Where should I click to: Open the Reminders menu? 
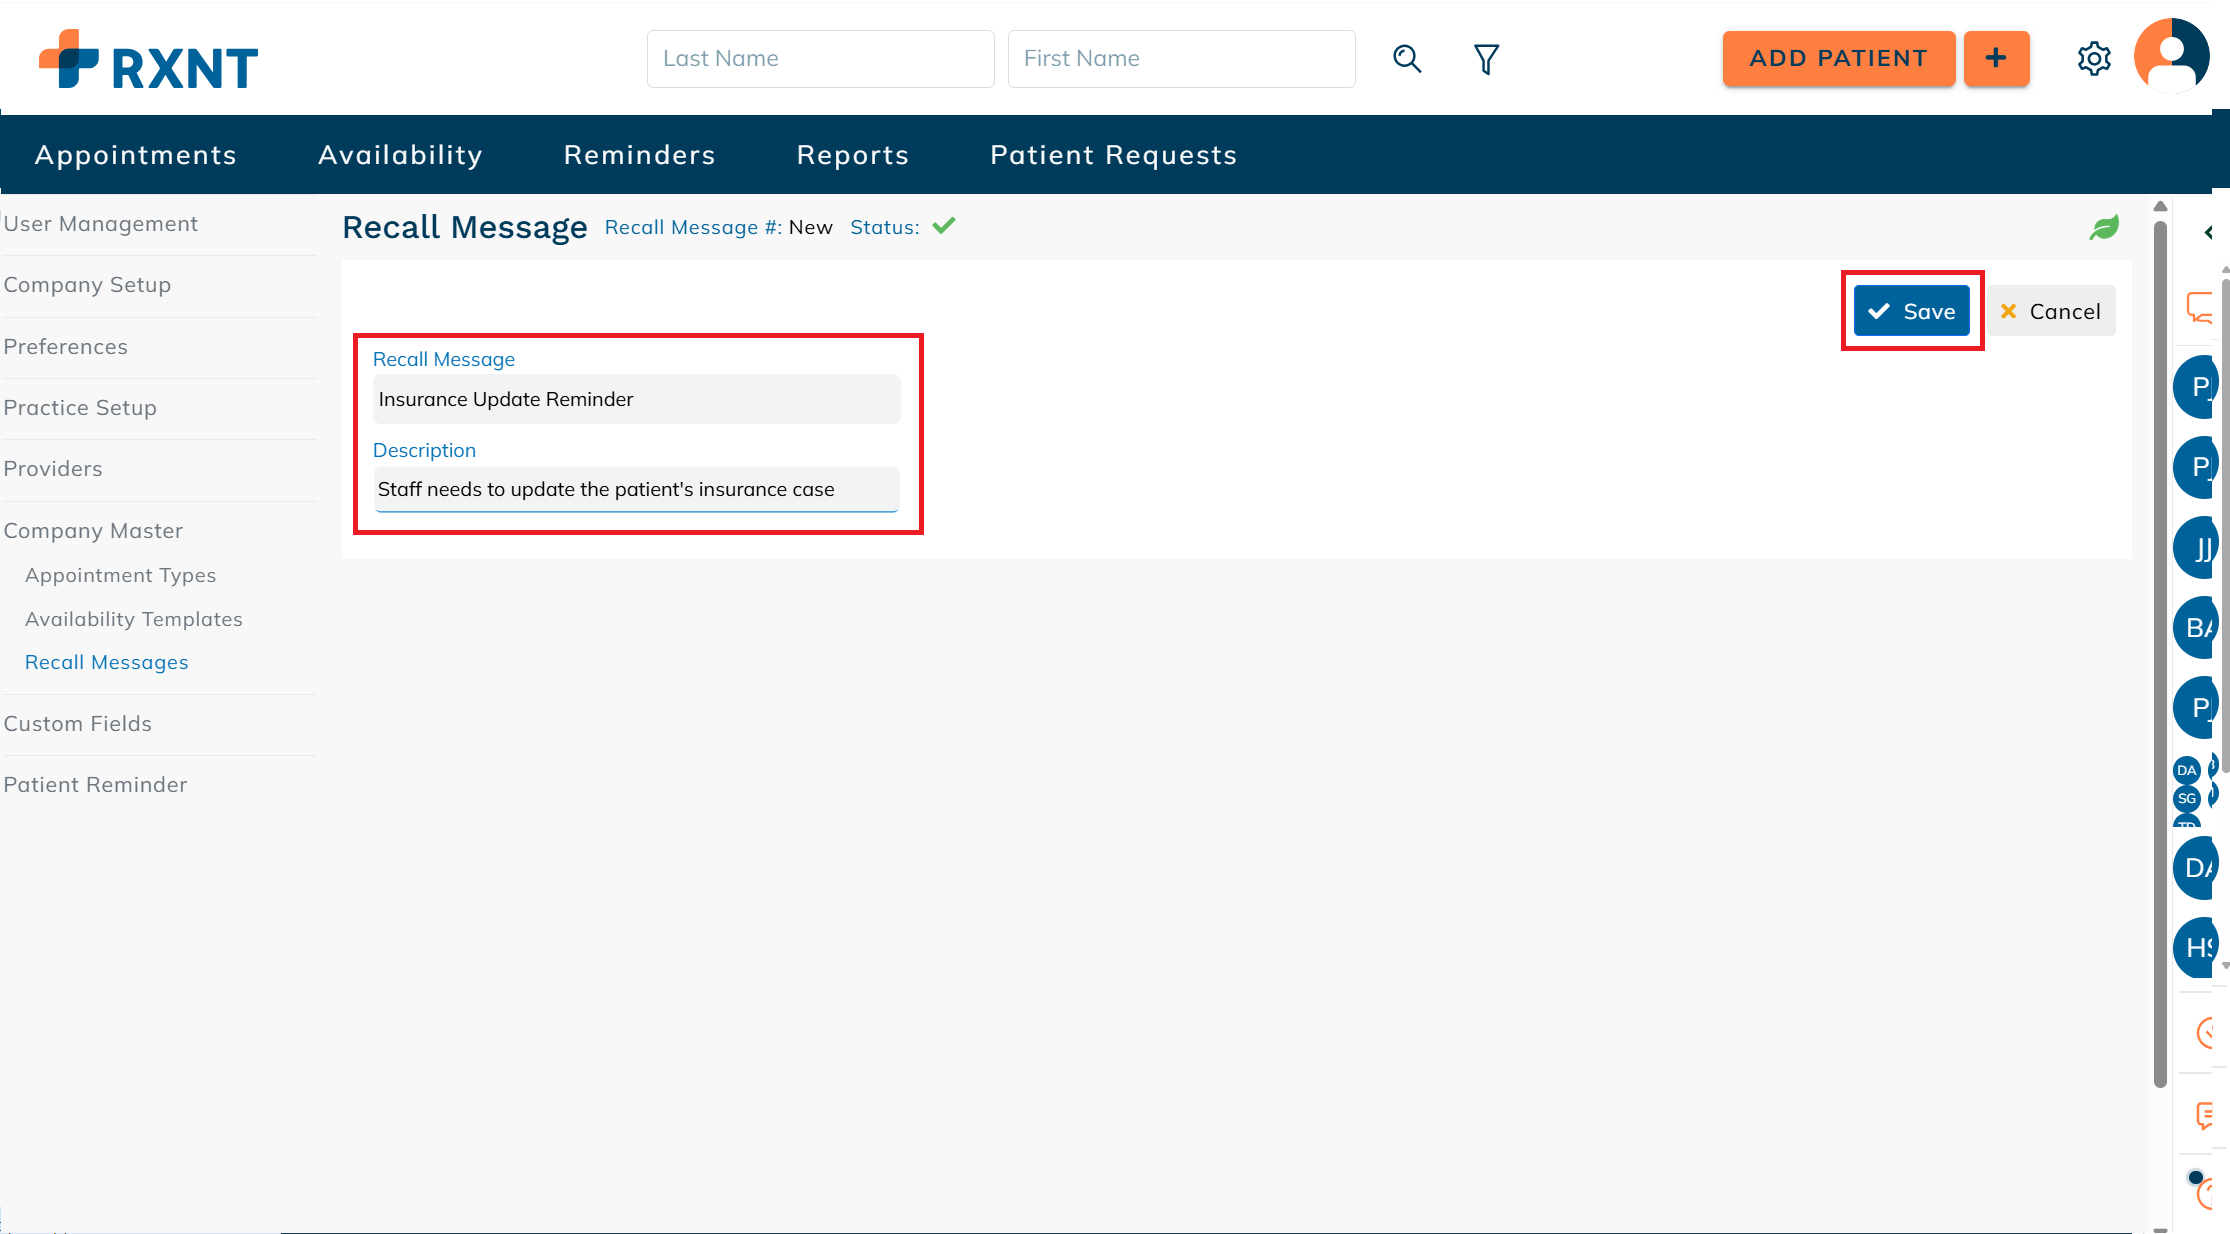639,155
